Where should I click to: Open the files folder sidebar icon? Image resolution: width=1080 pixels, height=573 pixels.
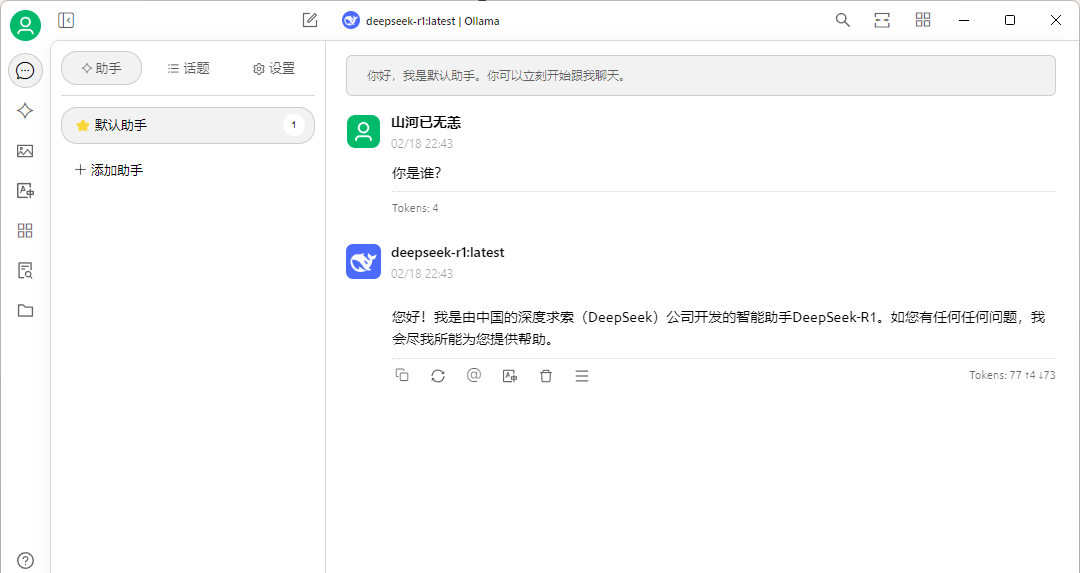click(x=25, y=311)
